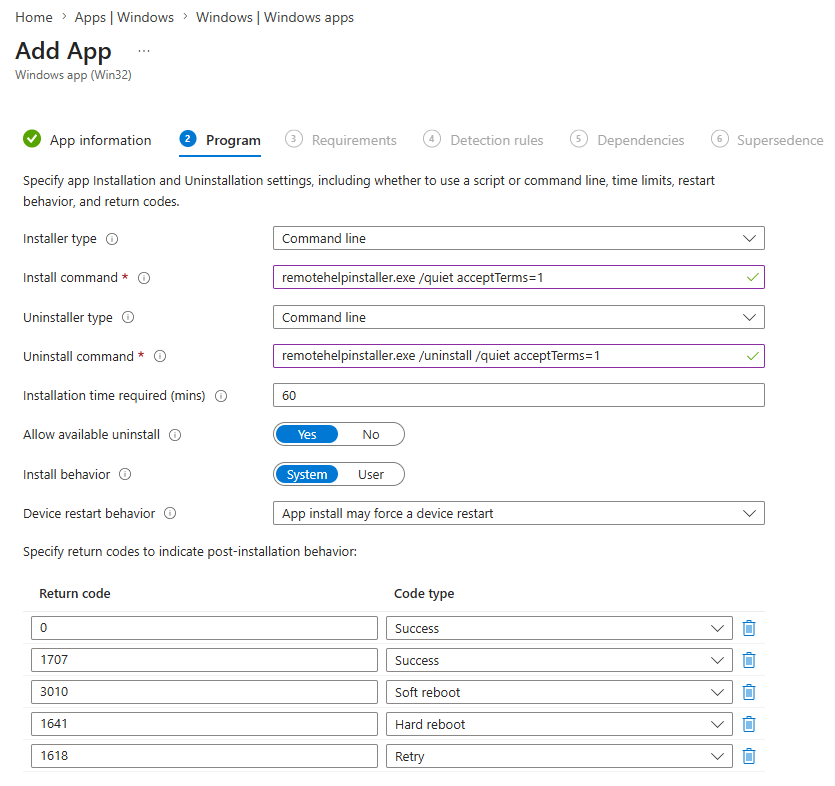Click the Code type column header
The image size is (835, 786).
tap(424, 594)
